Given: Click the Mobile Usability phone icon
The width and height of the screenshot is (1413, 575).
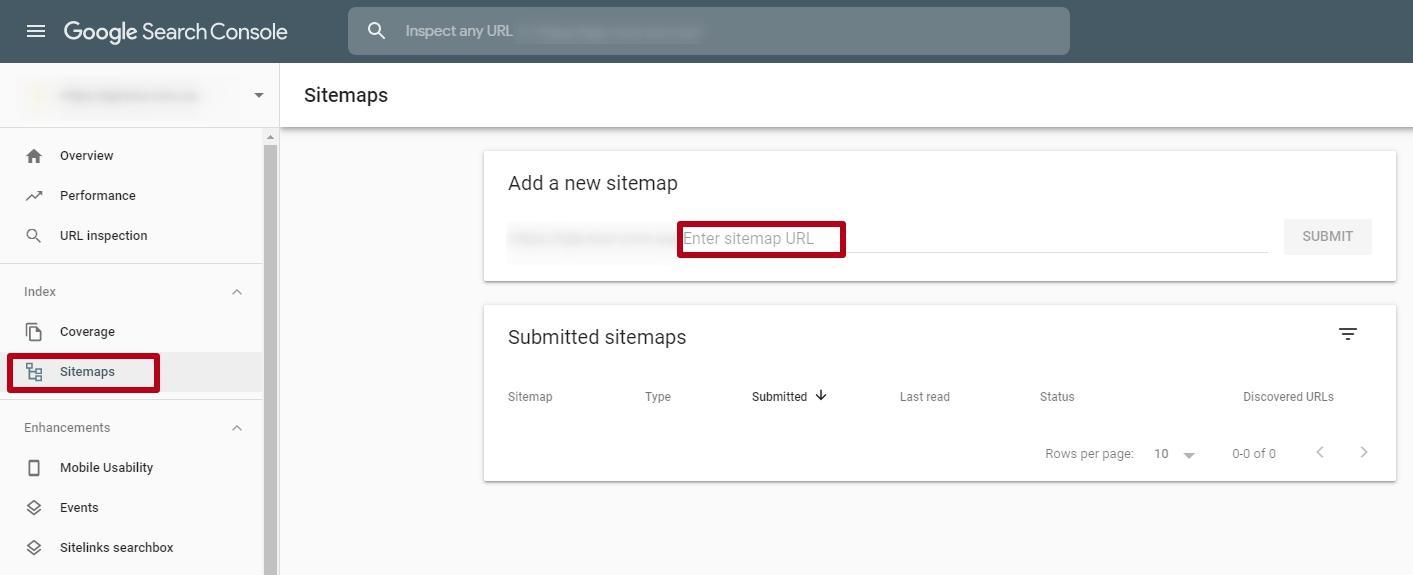Looking at the screenshot, I should [34, 468].
